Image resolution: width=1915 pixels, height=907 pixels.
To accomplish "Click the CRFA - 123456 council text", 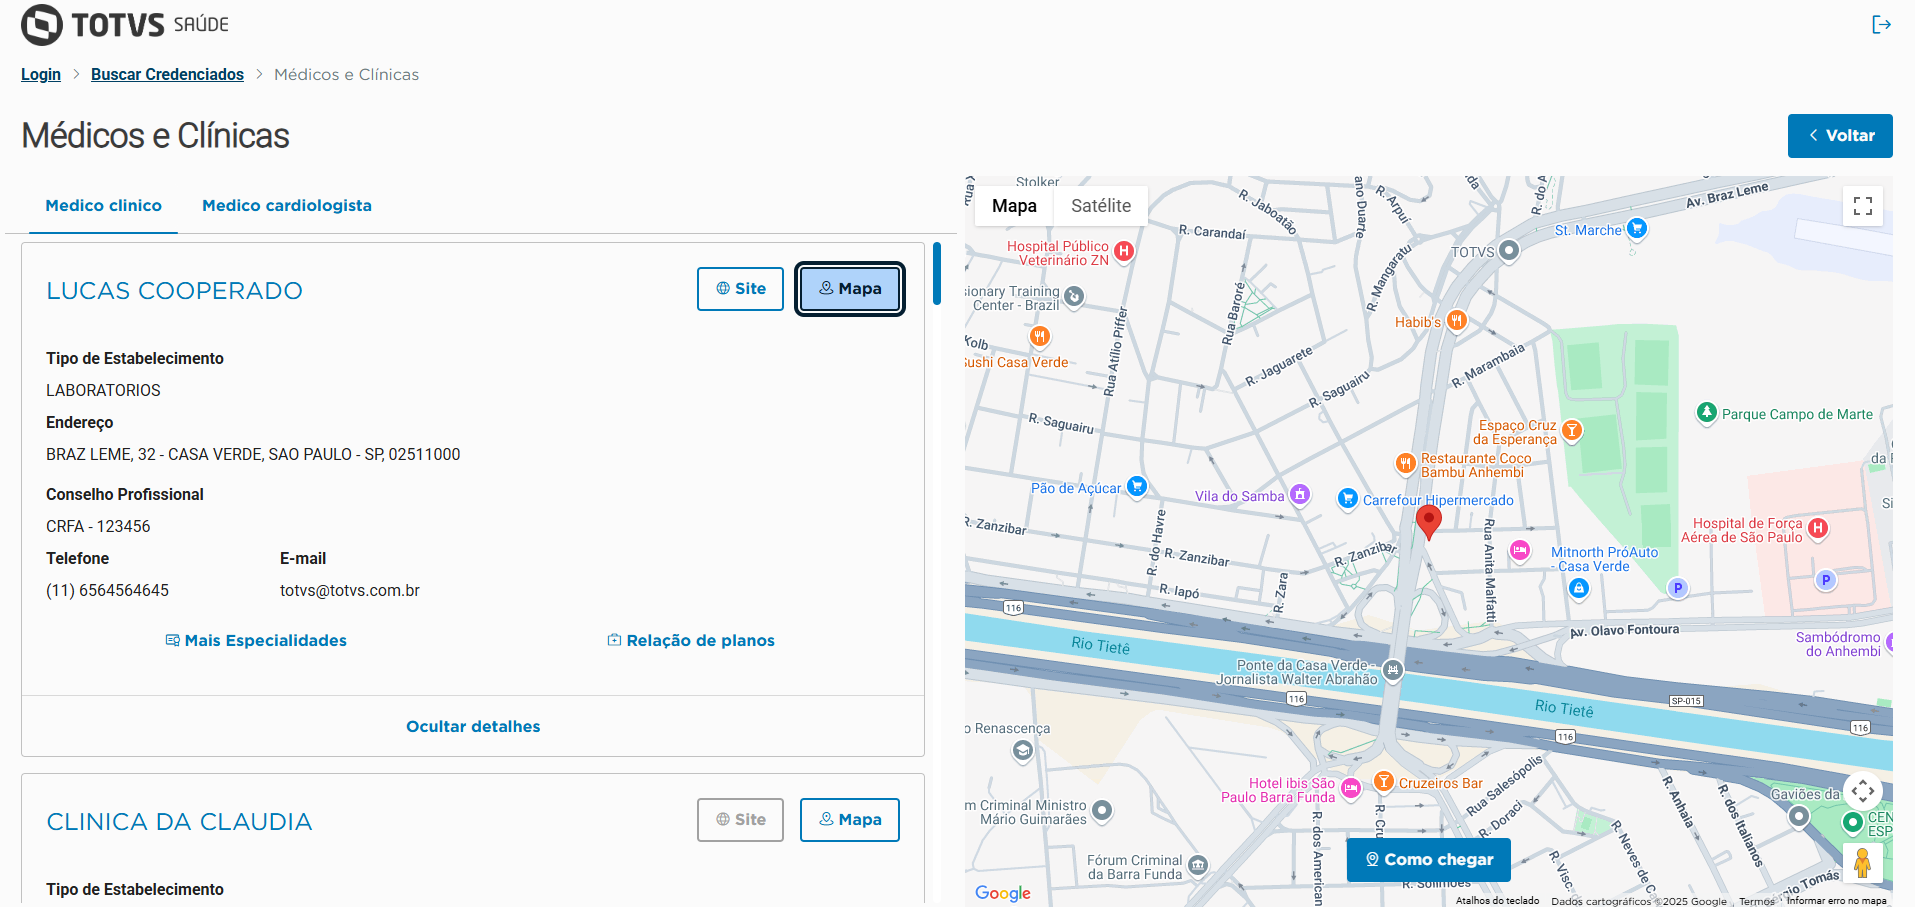I will 98,527.
